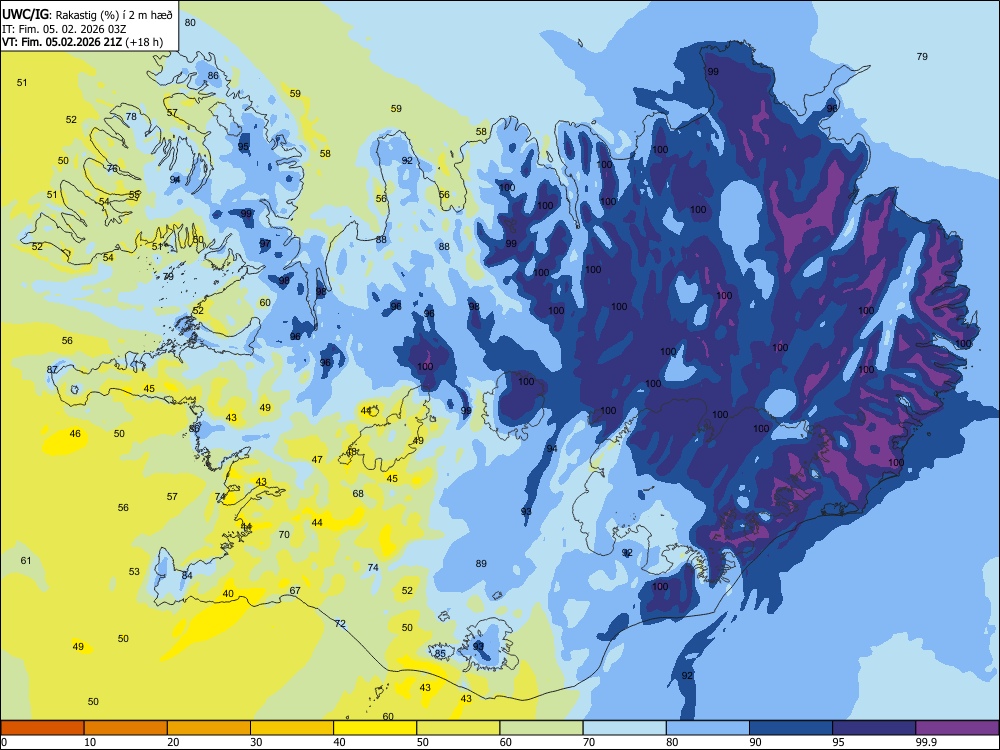Click the '47' humidity value on the map
The image size is (1000, 750).
pyautogui.click(x=317, y=459)
